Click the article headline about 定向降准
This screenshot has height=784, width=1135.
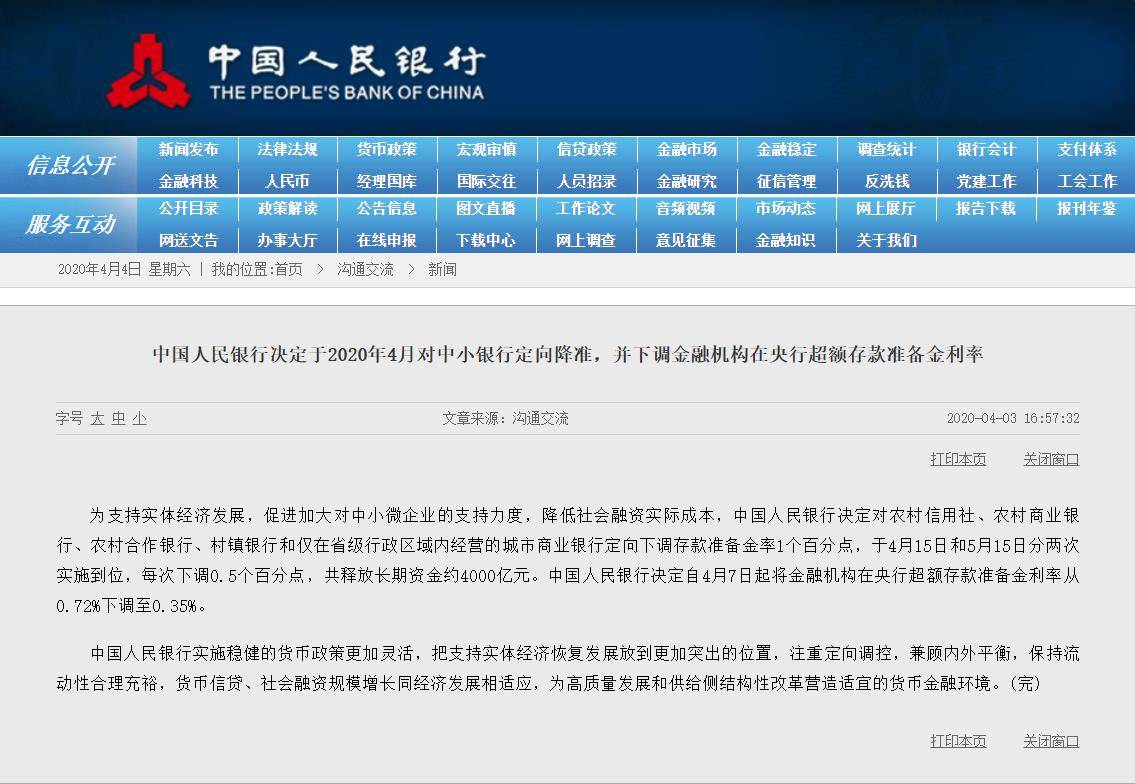coord(568,354)
